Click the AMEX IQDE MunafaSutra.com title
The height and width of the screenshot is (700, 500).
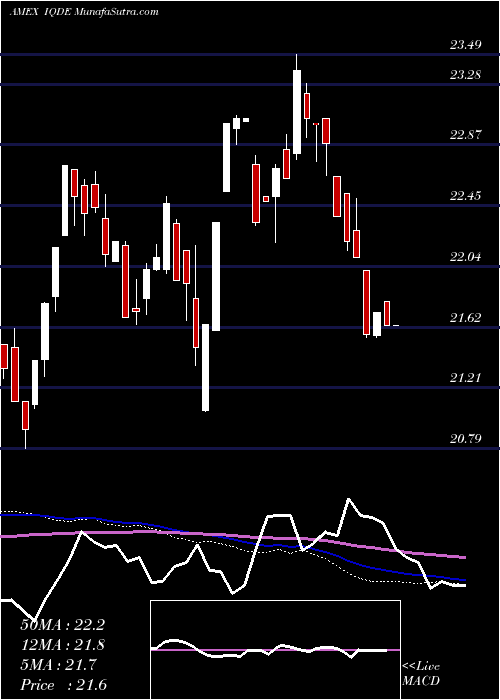pos(84,12)
